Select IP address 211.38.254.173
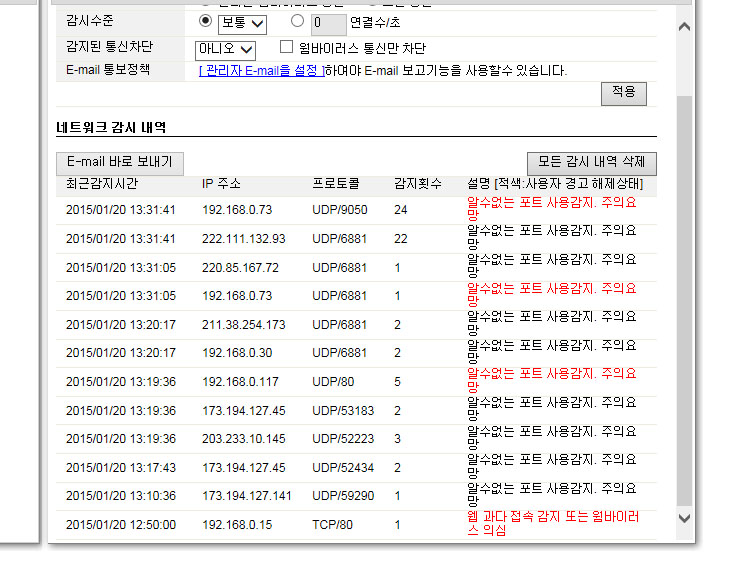This screenshot has width=729, height=579. [244, 325]
